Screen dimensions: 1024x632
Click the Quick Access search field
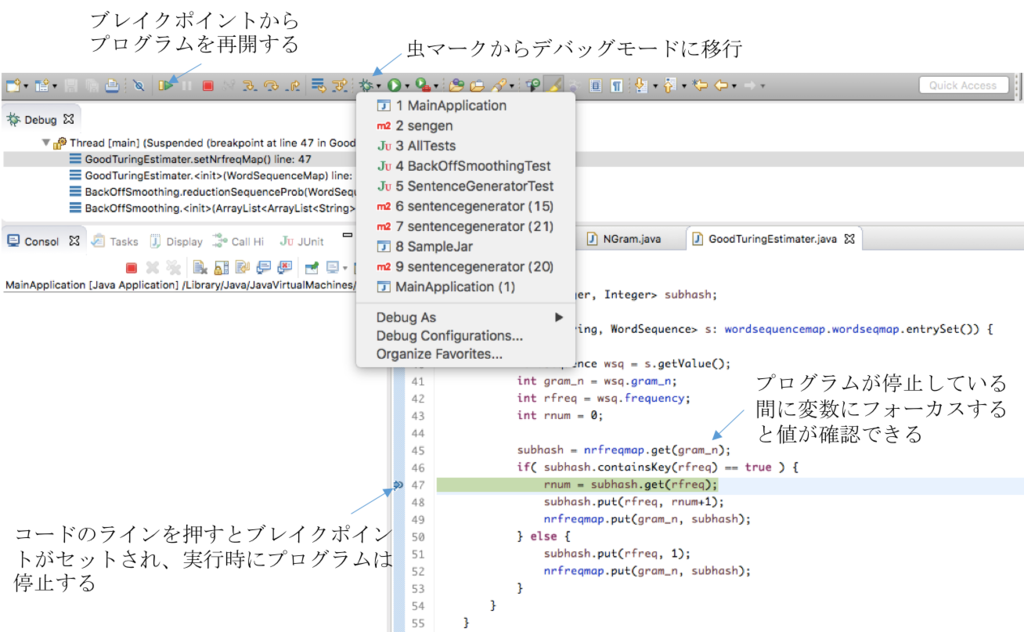pos(963,86)
